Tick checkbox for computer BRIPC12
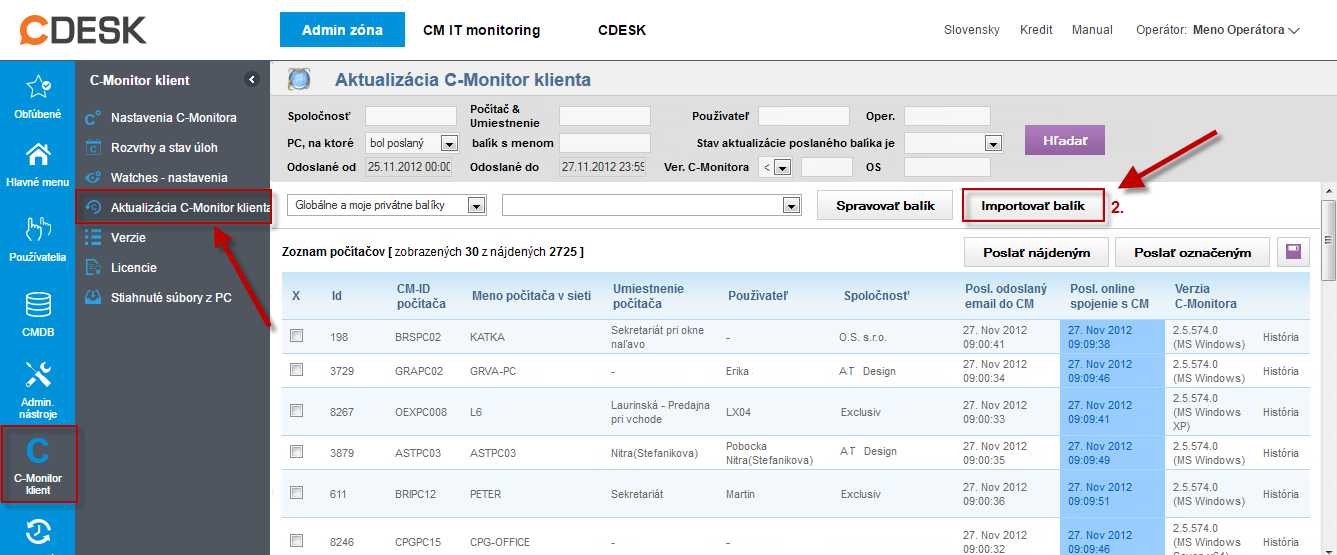This screenshot has height=555, width=1337. click(x=296, y=493)
